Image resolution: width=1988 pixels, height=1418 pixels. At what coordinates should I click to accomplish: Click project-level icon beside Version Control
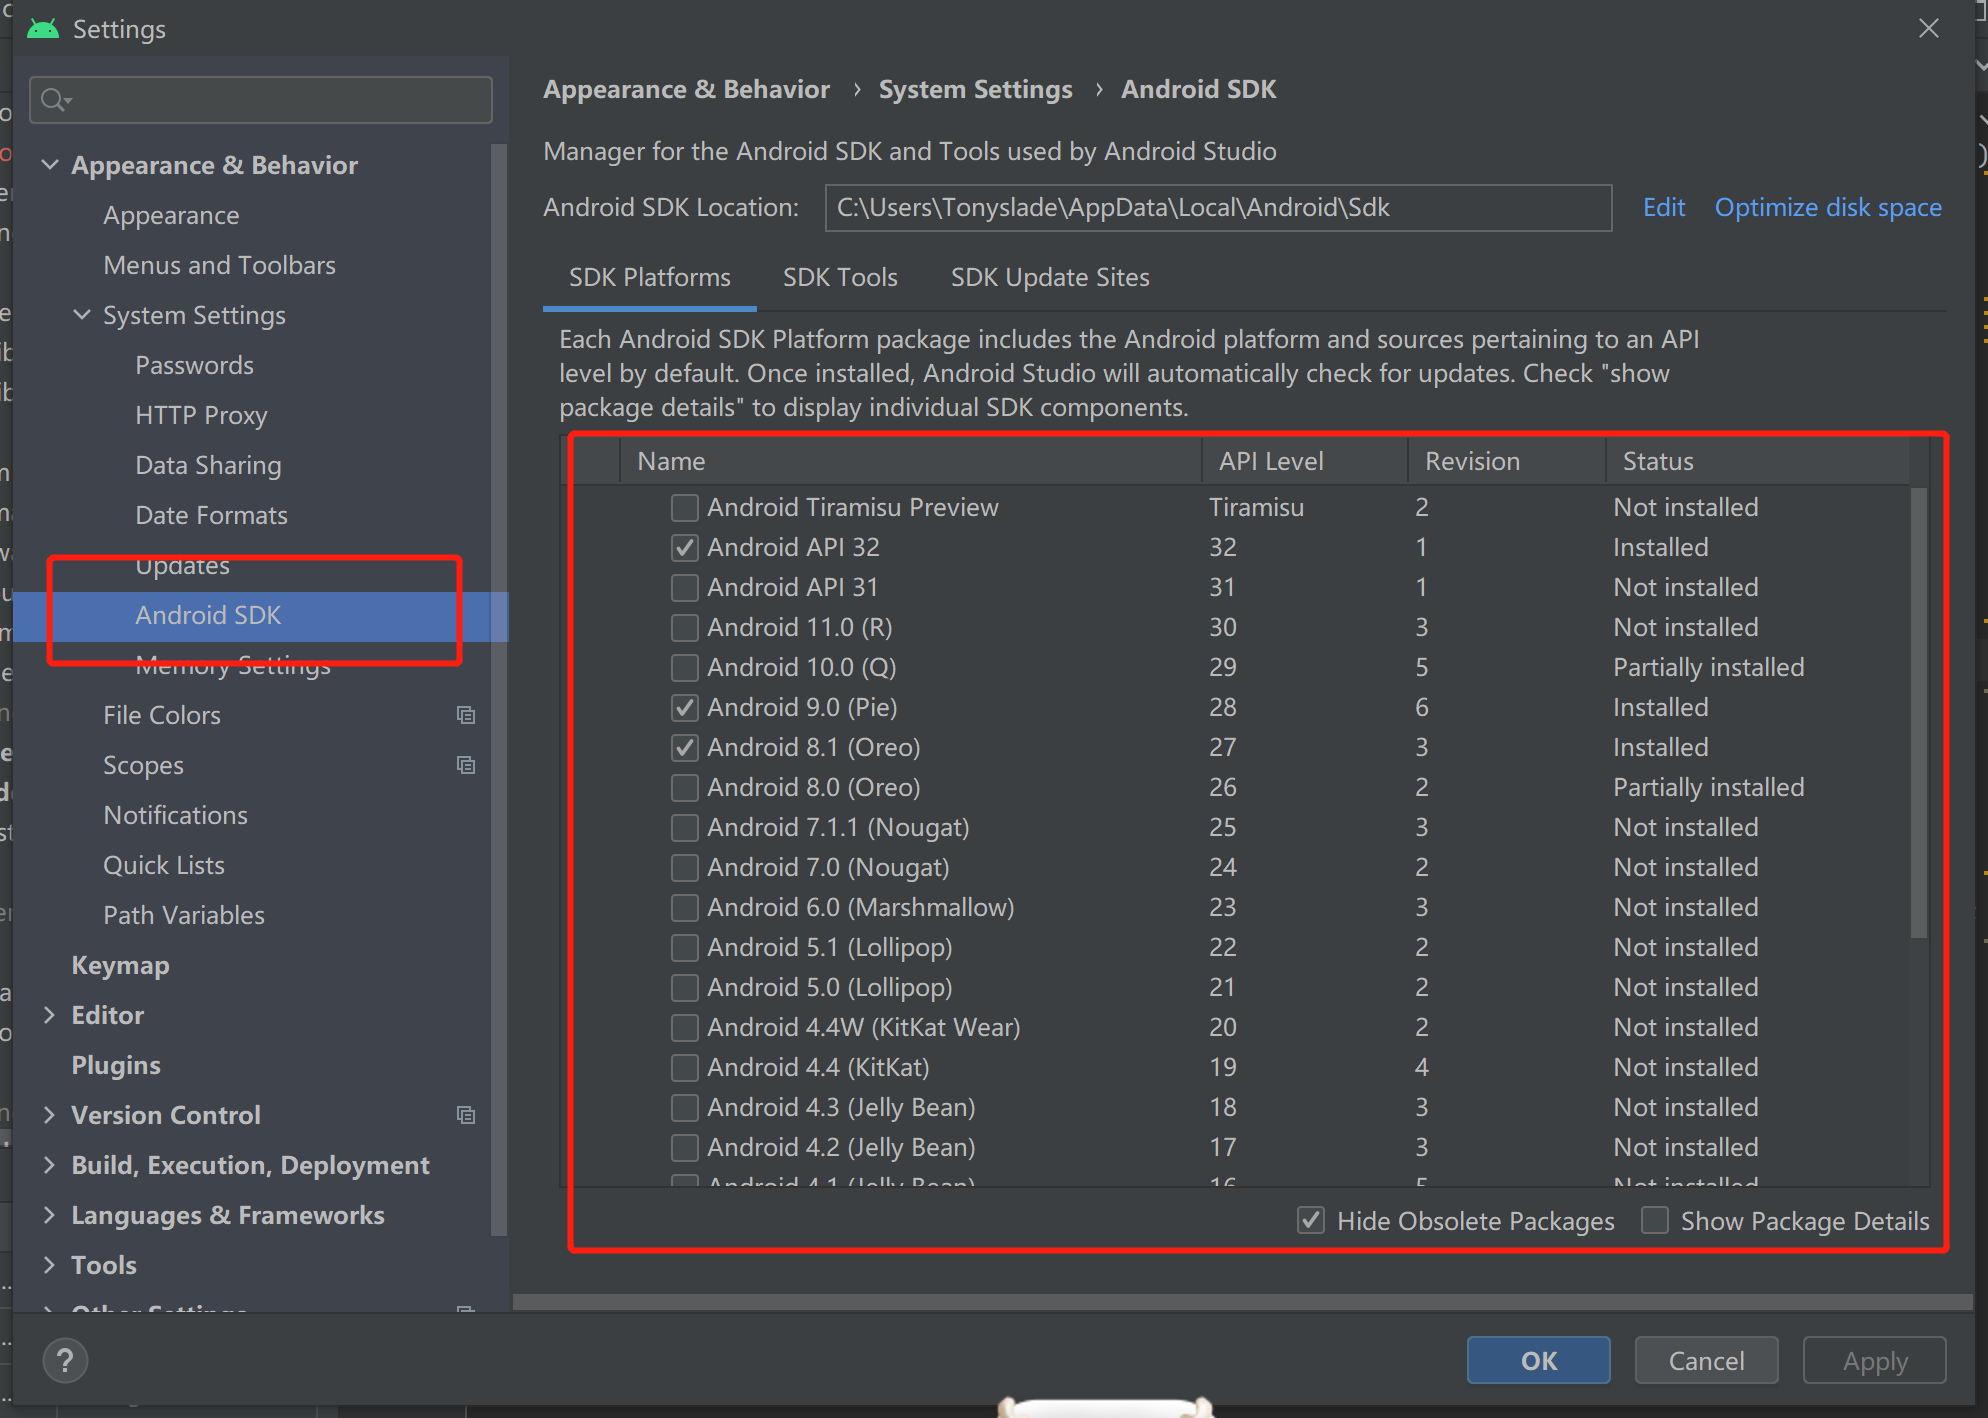(x=466, y=1115)
